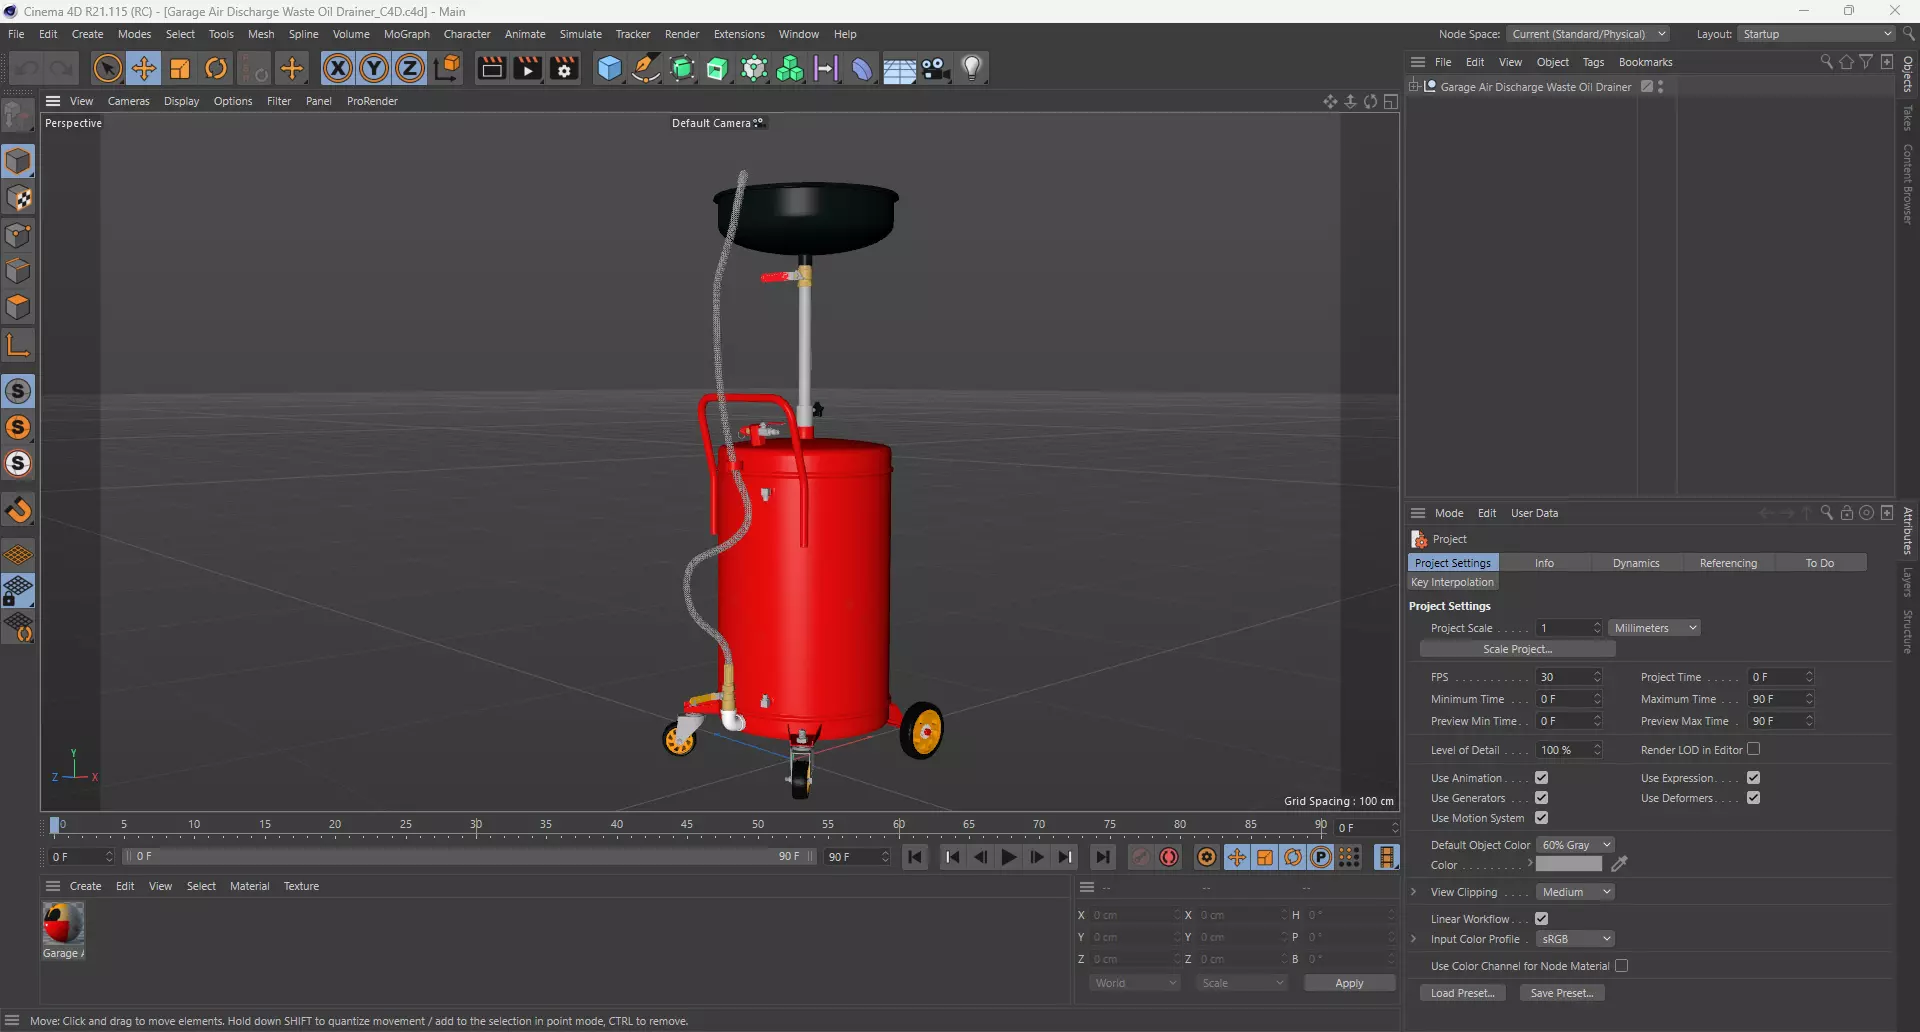Image resolution: width=1920 pixels, height=1032 pixels.
Task: Toggle Linear Workflow checkbox
Action: tap(1541, 919)
